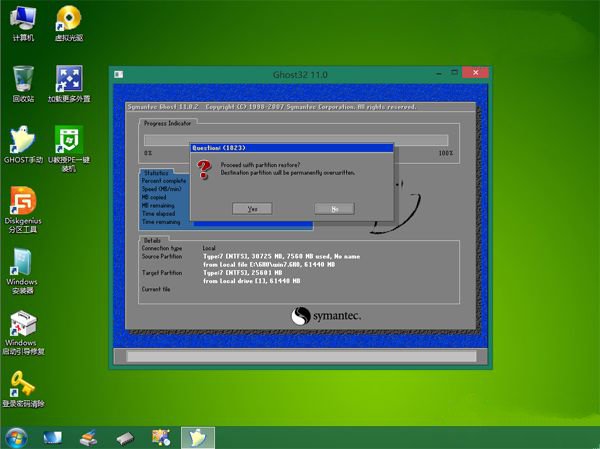The image size is (600, 449).
Task: Click the Symantec Ghost copyright header line
Action: [272, 107]
